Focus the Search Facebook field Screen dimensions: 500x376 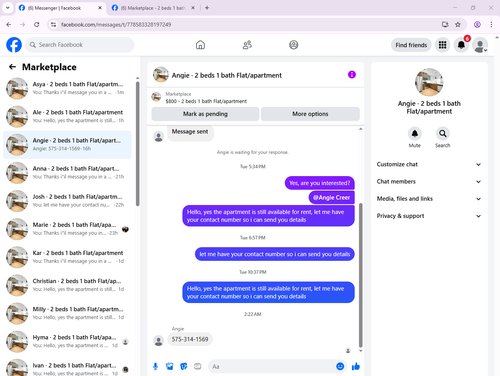pyautogui.click(x=80, y=45)
